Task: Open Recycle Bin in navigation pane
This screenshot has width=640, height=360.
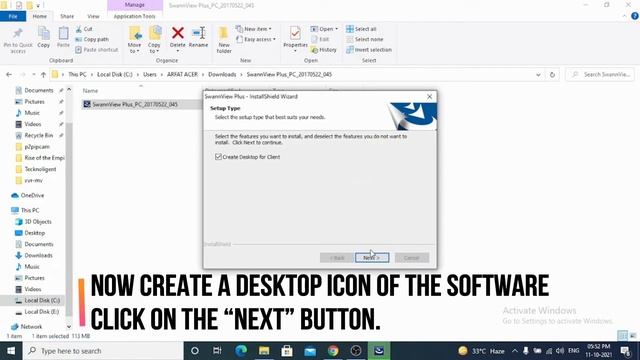Action: pos(38,135)
